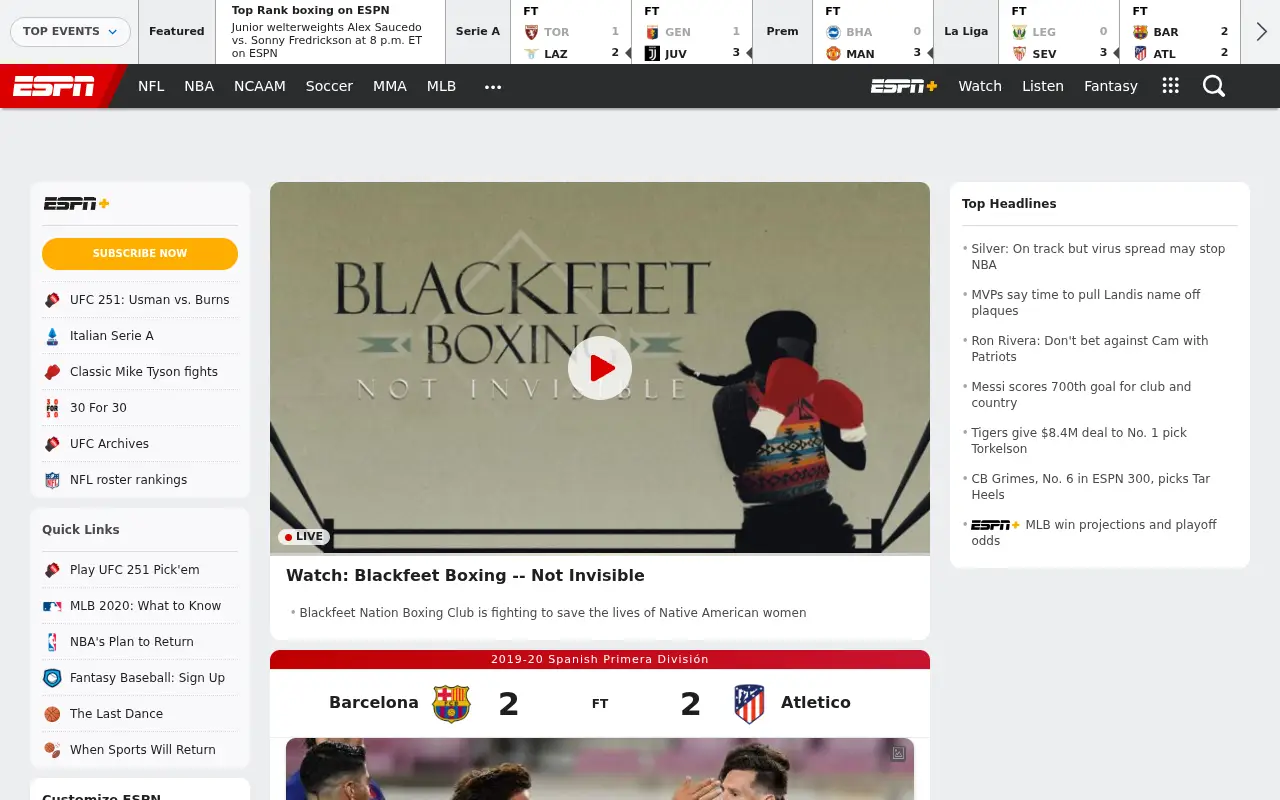This screenshot has height=800, width=1280.
Task: Click the 30 For 30 icon
Action: coord(52,408)
